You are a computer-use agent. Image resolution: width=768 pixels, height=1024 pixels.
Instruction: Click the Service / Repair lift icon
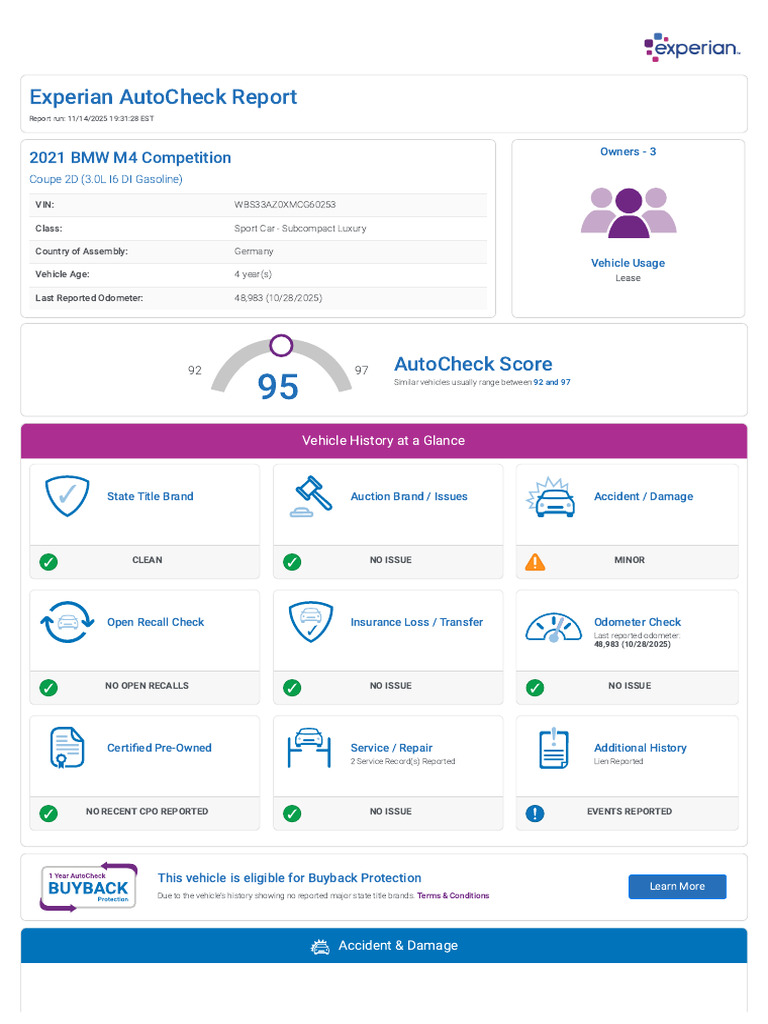(x=309, y=747)
